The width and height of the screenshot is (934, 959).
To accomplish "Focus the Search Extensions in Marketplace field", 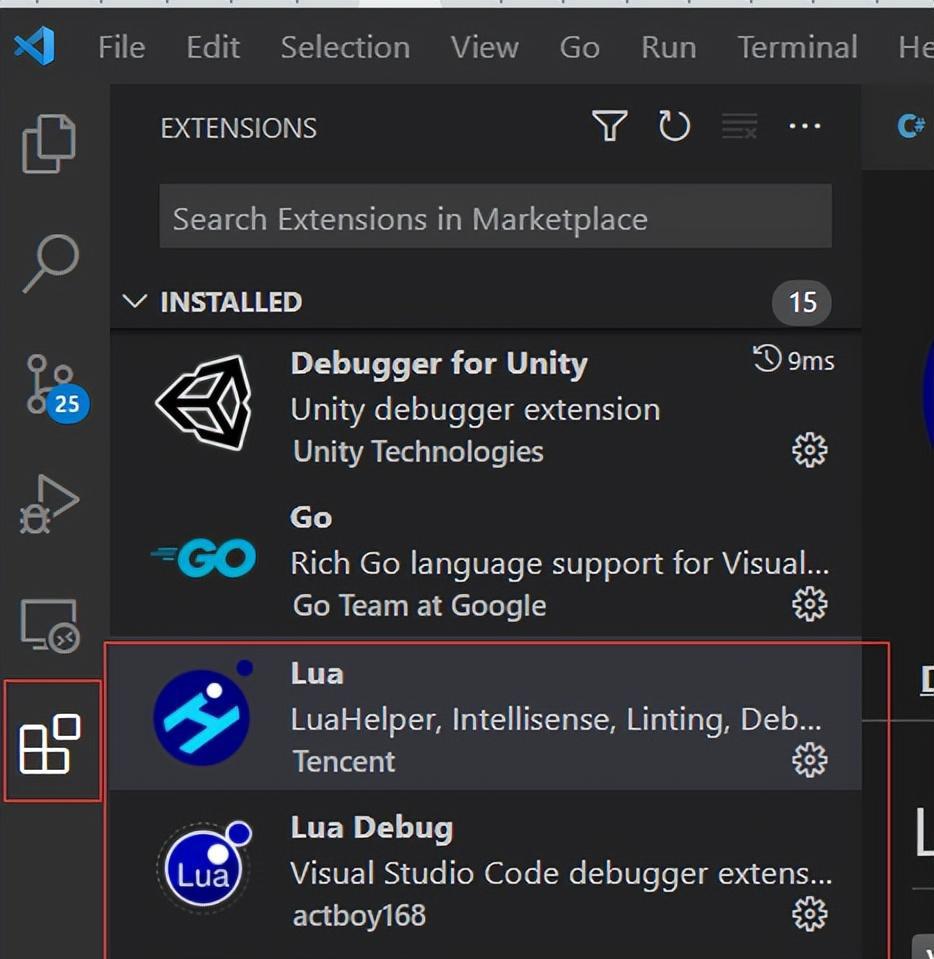I will (495, 216).
